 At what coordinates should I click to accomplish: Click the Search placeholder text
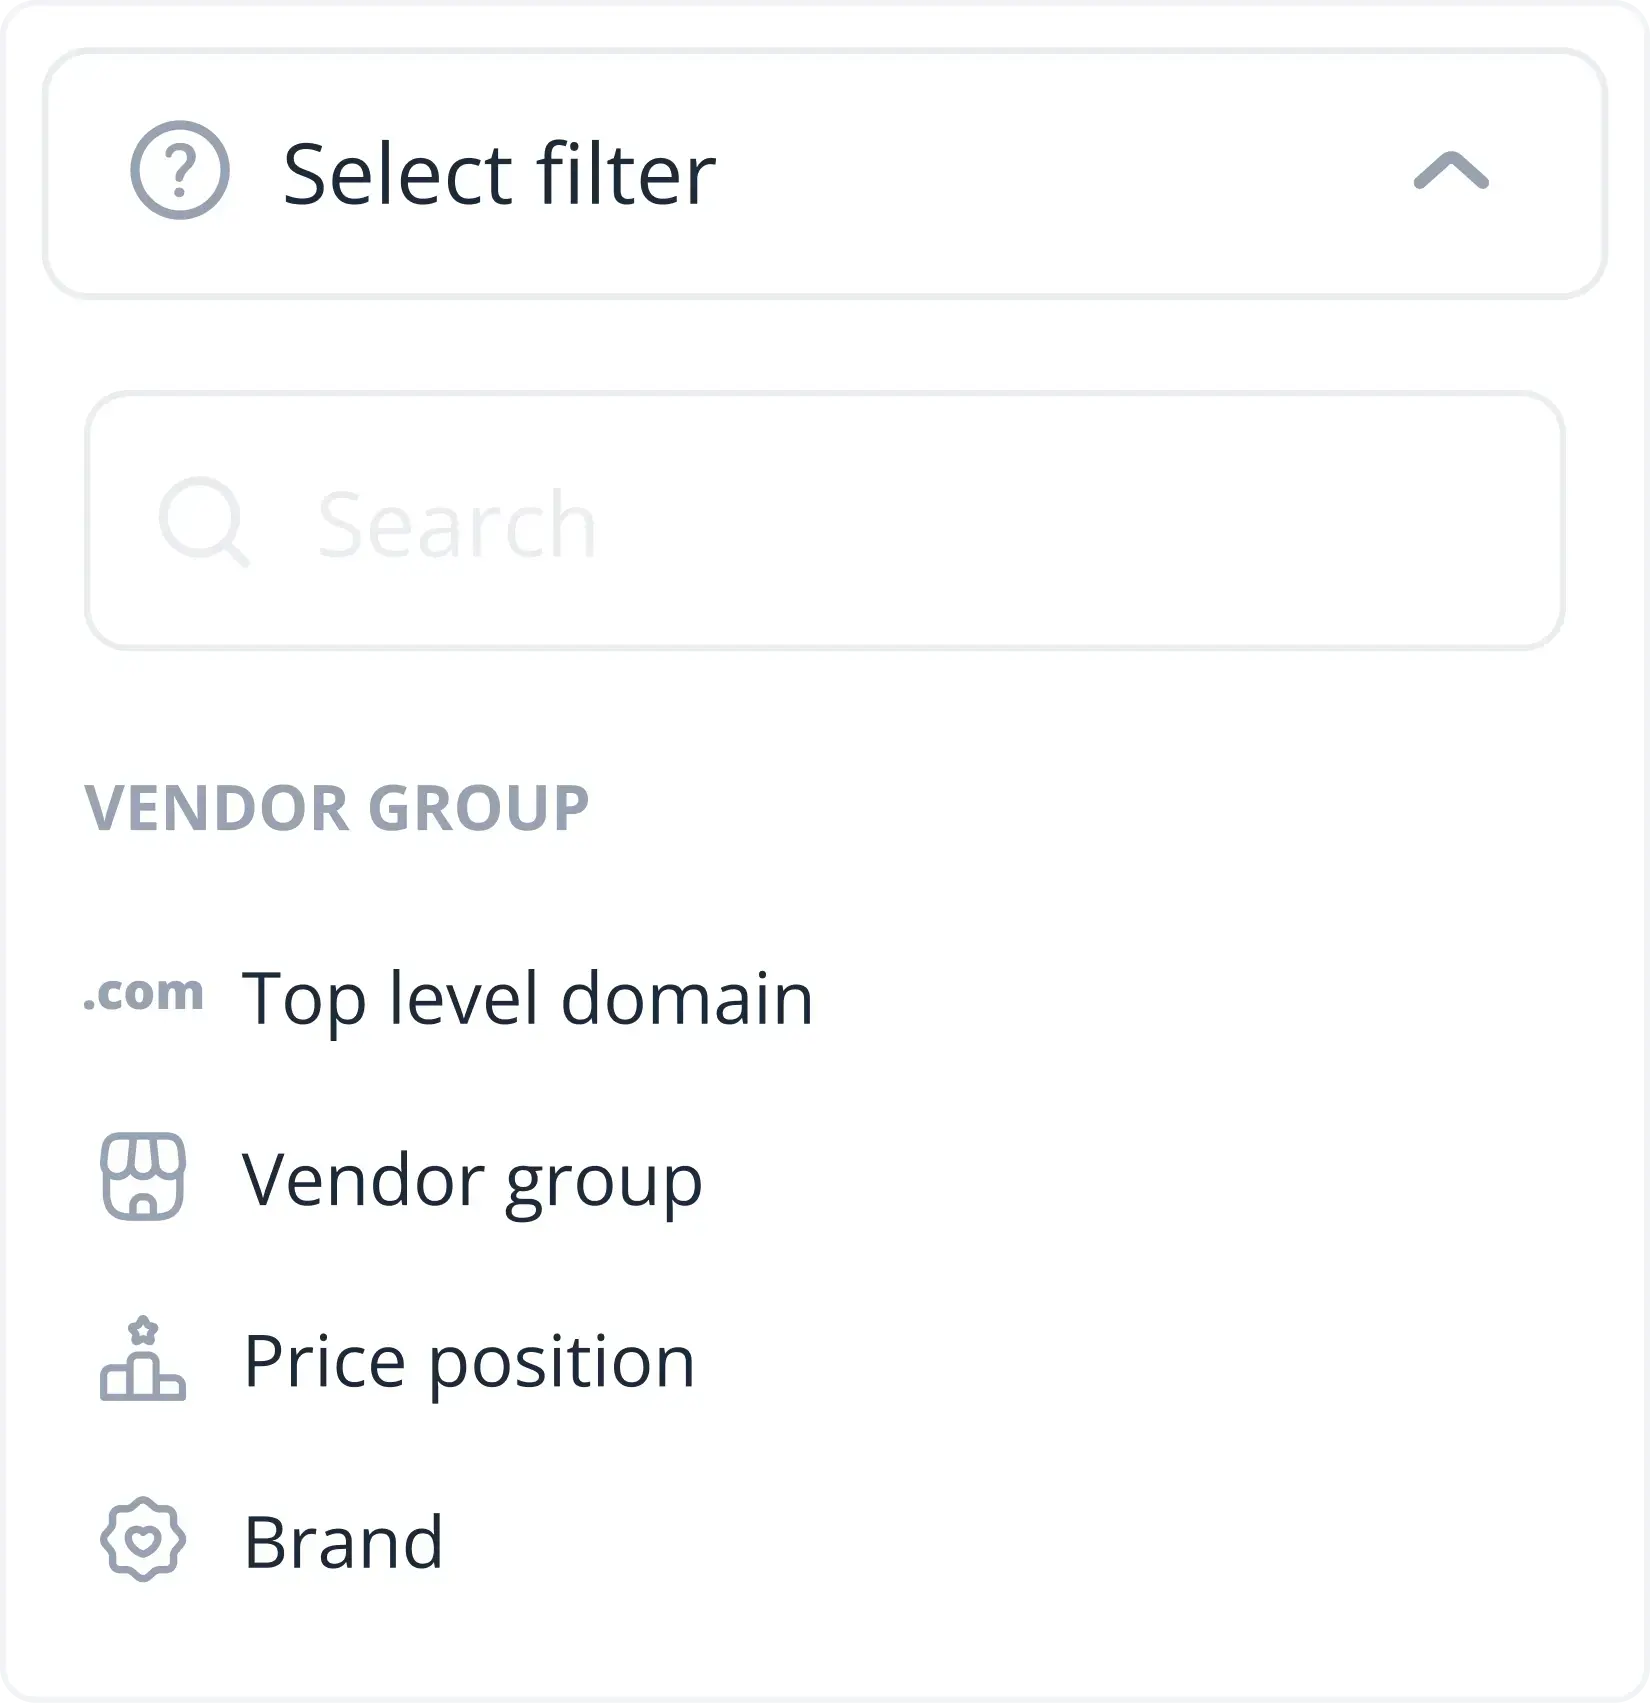click(457, 525)
